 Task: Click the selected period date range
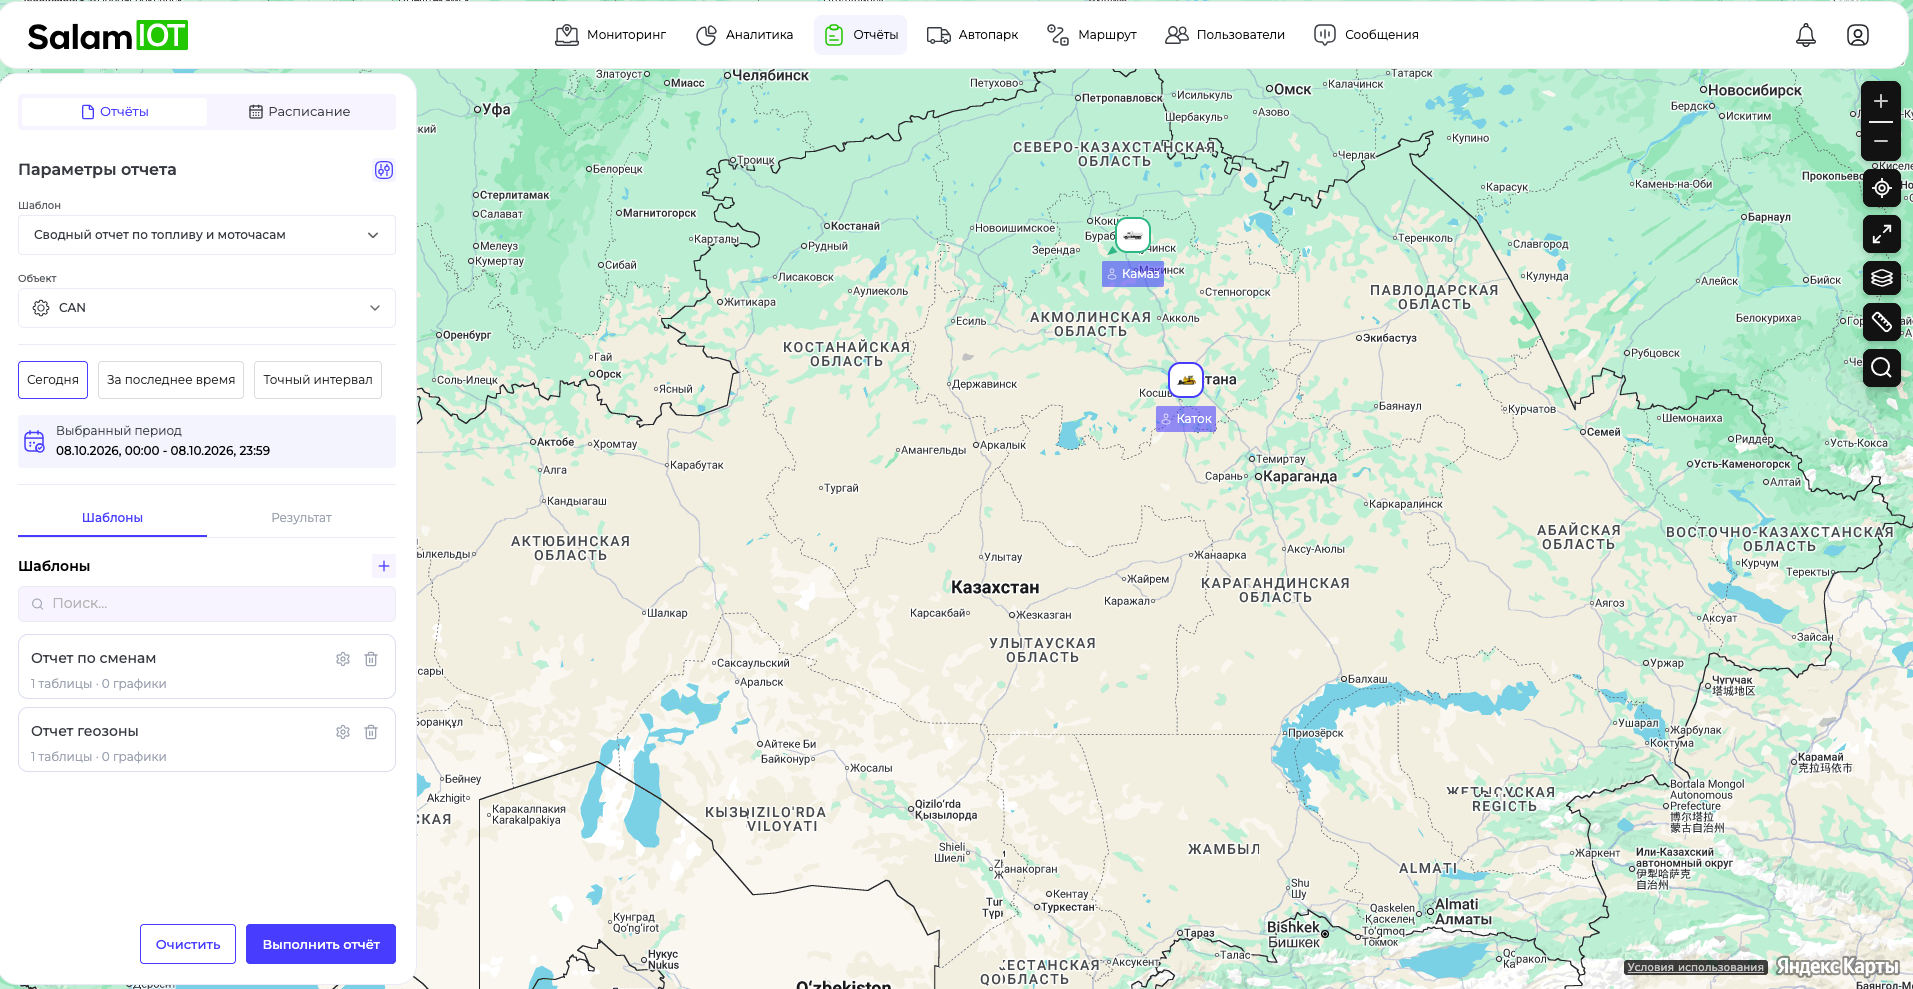point(163,451)
